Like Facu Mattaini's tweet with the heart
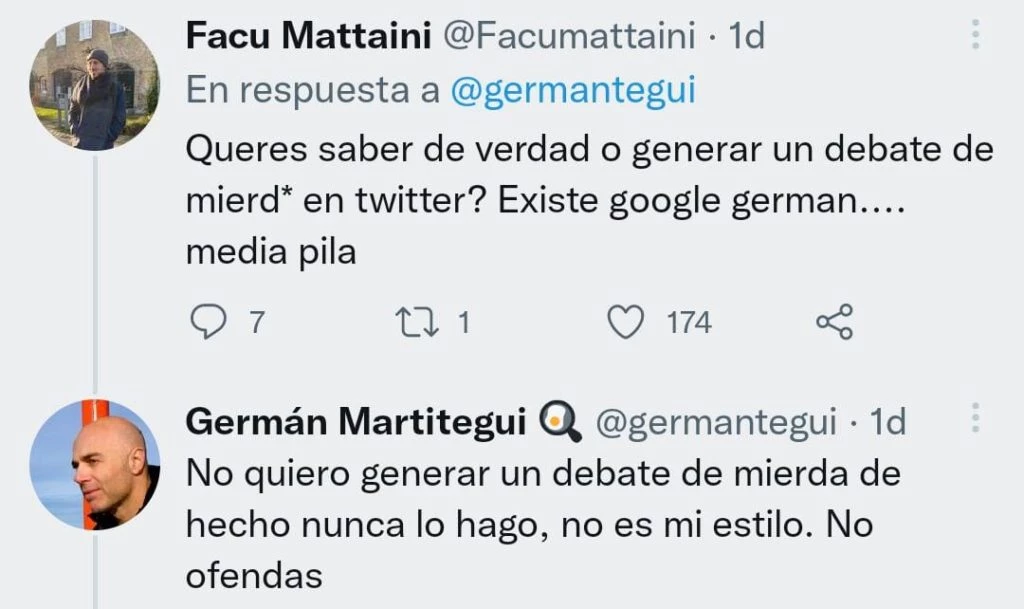The height and width of the screenshot is (609, 1024). 626,322
